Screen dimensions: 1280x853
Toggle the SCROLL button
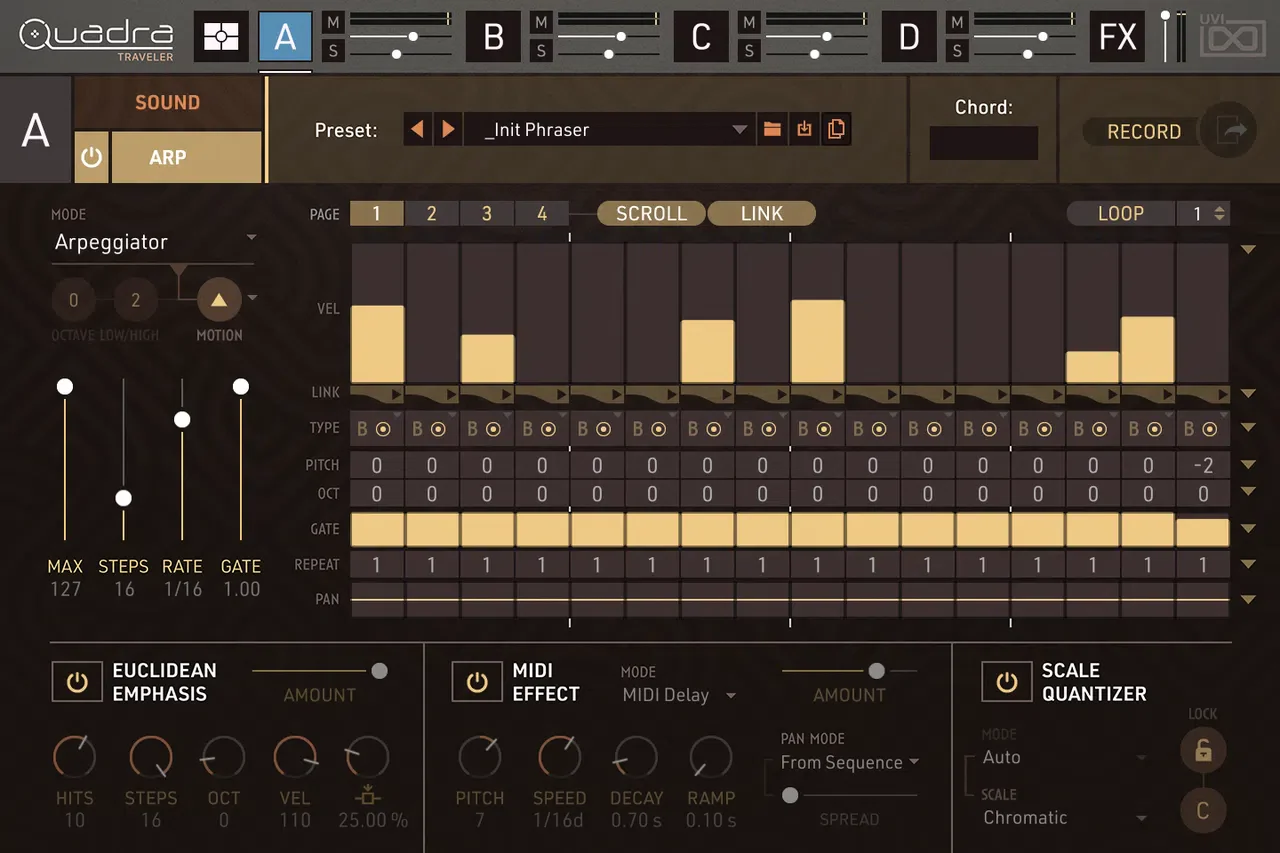click(651, 213)
